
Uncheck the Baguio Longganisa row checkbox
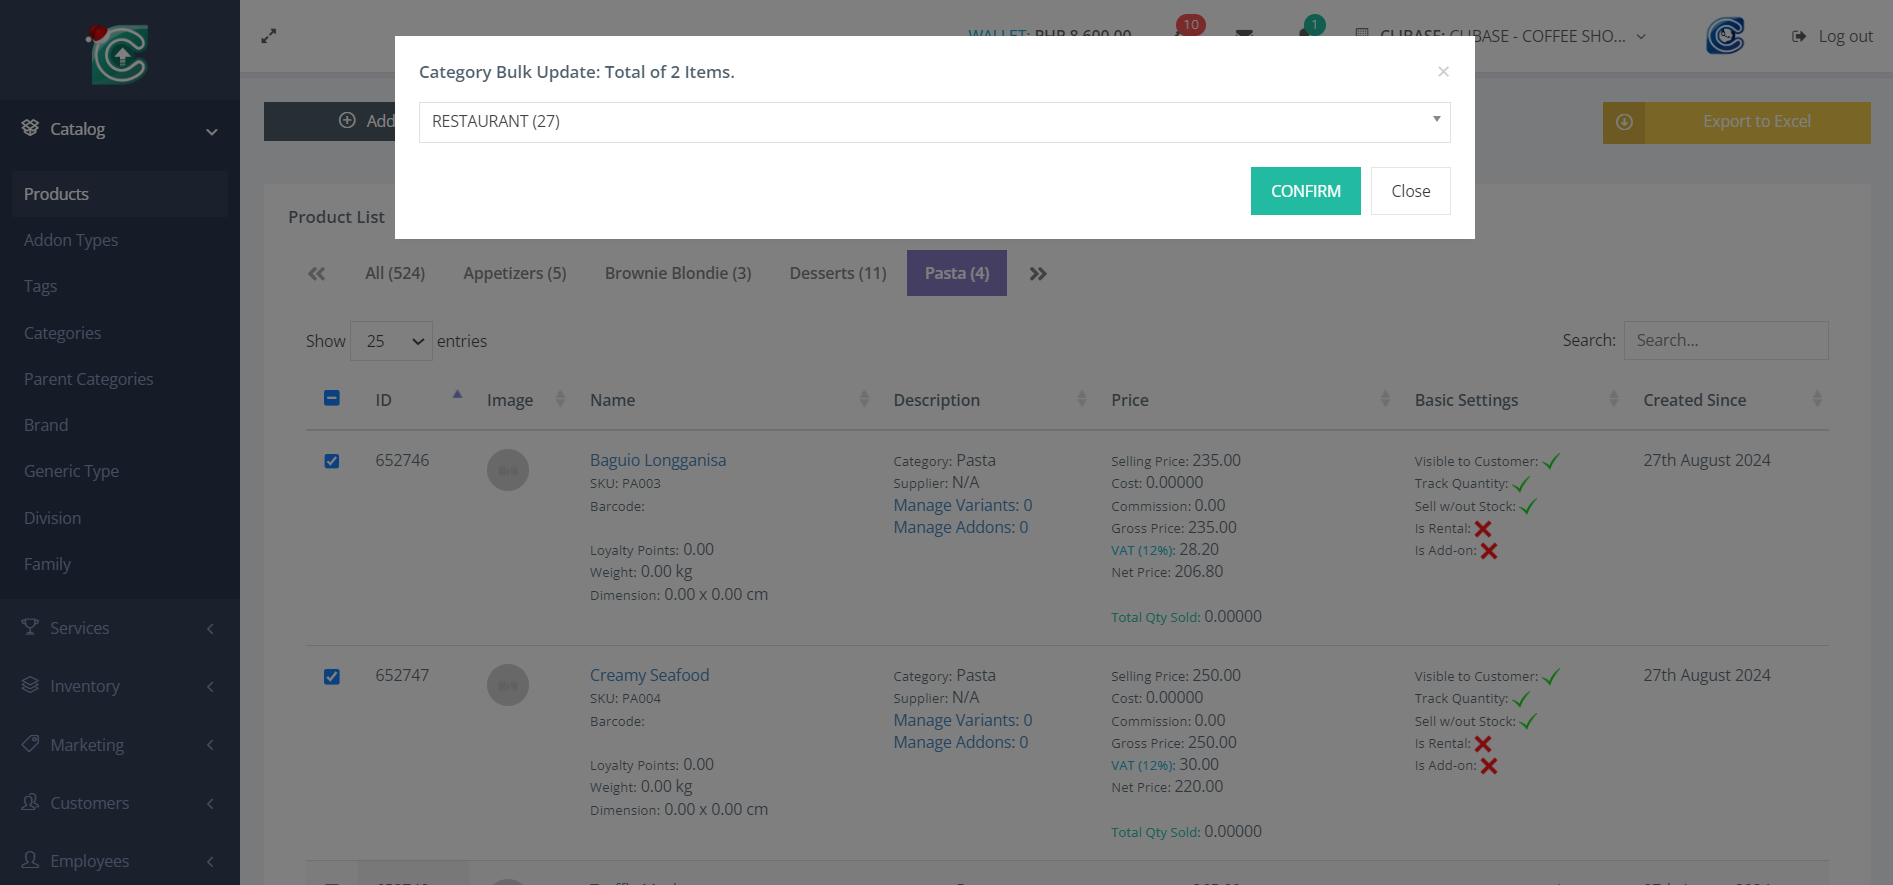pos(332,461)
